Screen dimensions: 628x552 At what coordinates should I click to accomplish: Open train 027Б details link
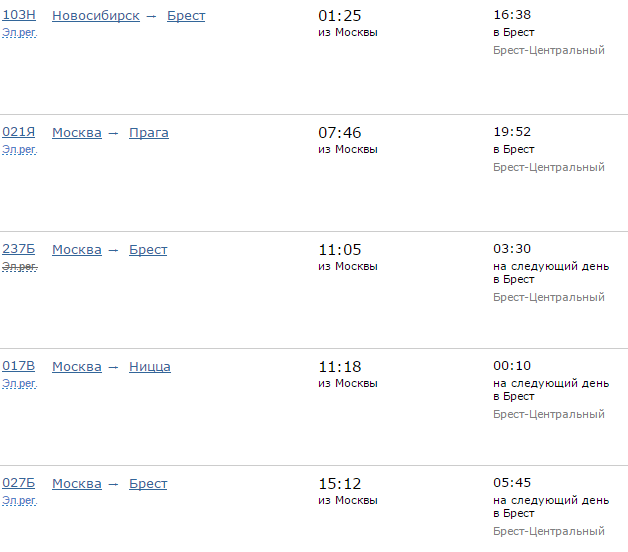[x=18, y=484]
